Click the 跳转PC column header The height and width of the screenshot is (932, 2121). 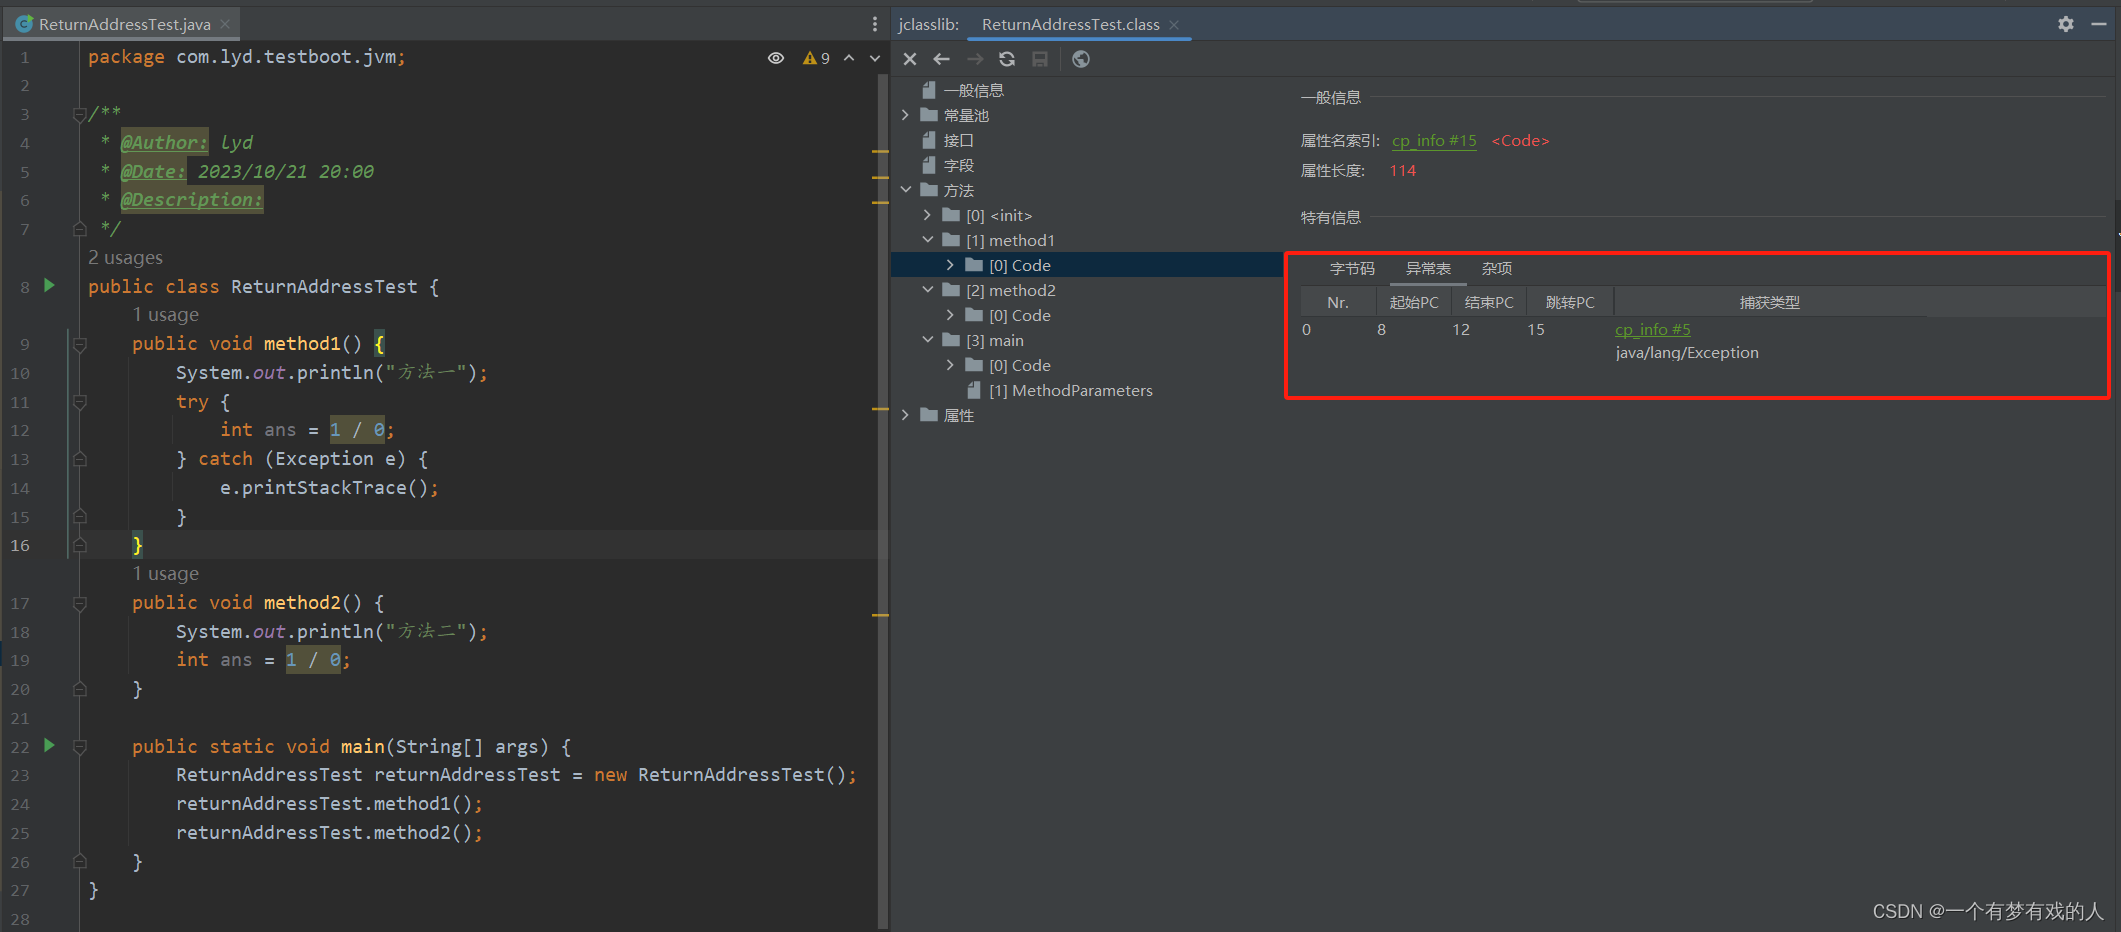(1569, 302)
